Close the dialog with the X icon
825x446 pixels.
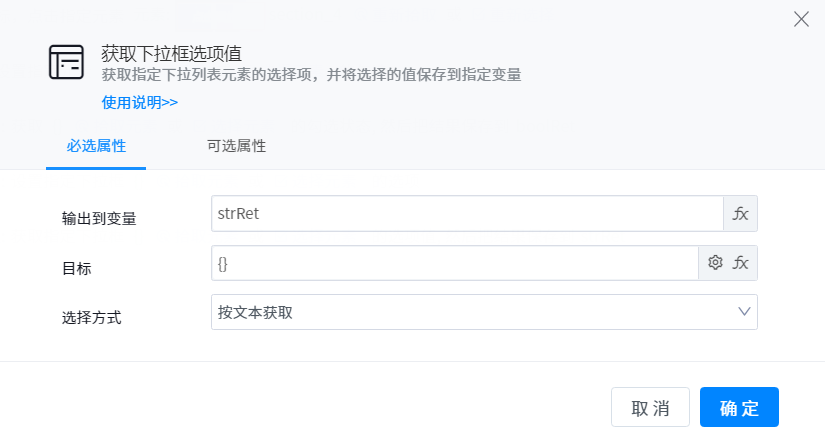click(x=801, y=19)
